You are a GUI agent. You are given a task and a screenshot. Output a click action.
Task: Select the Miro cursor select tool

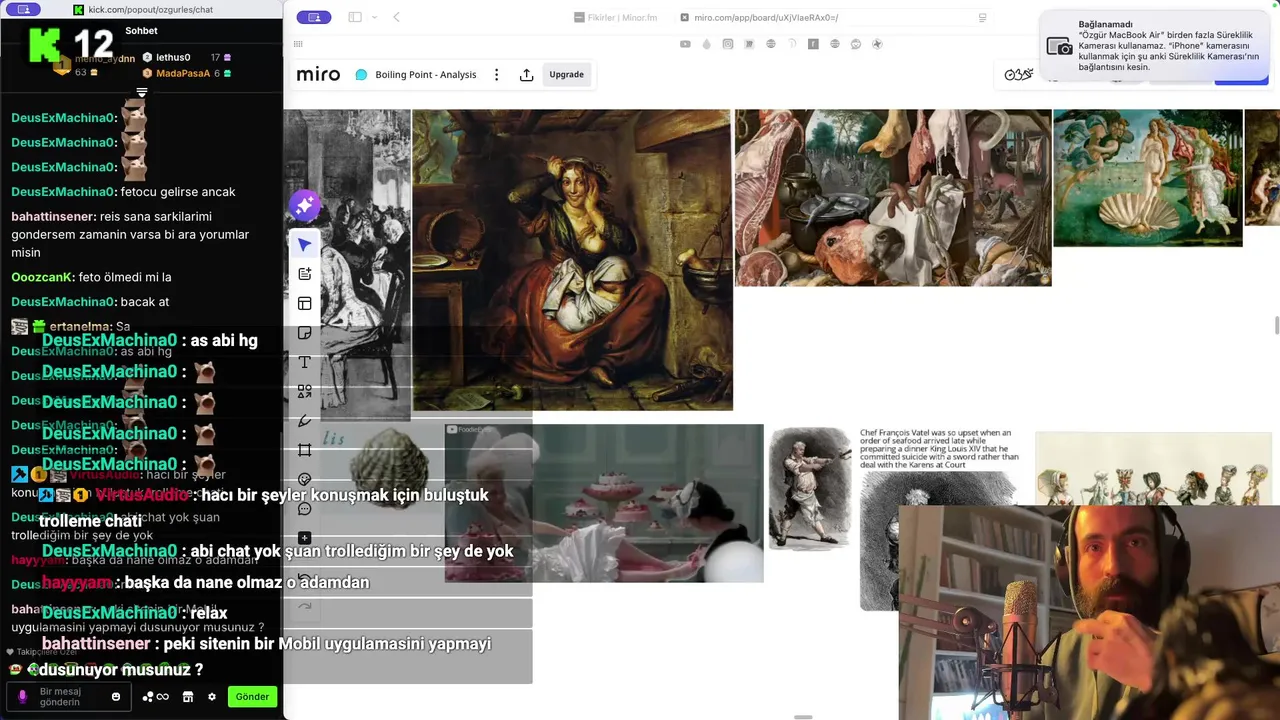coord(305,245)
